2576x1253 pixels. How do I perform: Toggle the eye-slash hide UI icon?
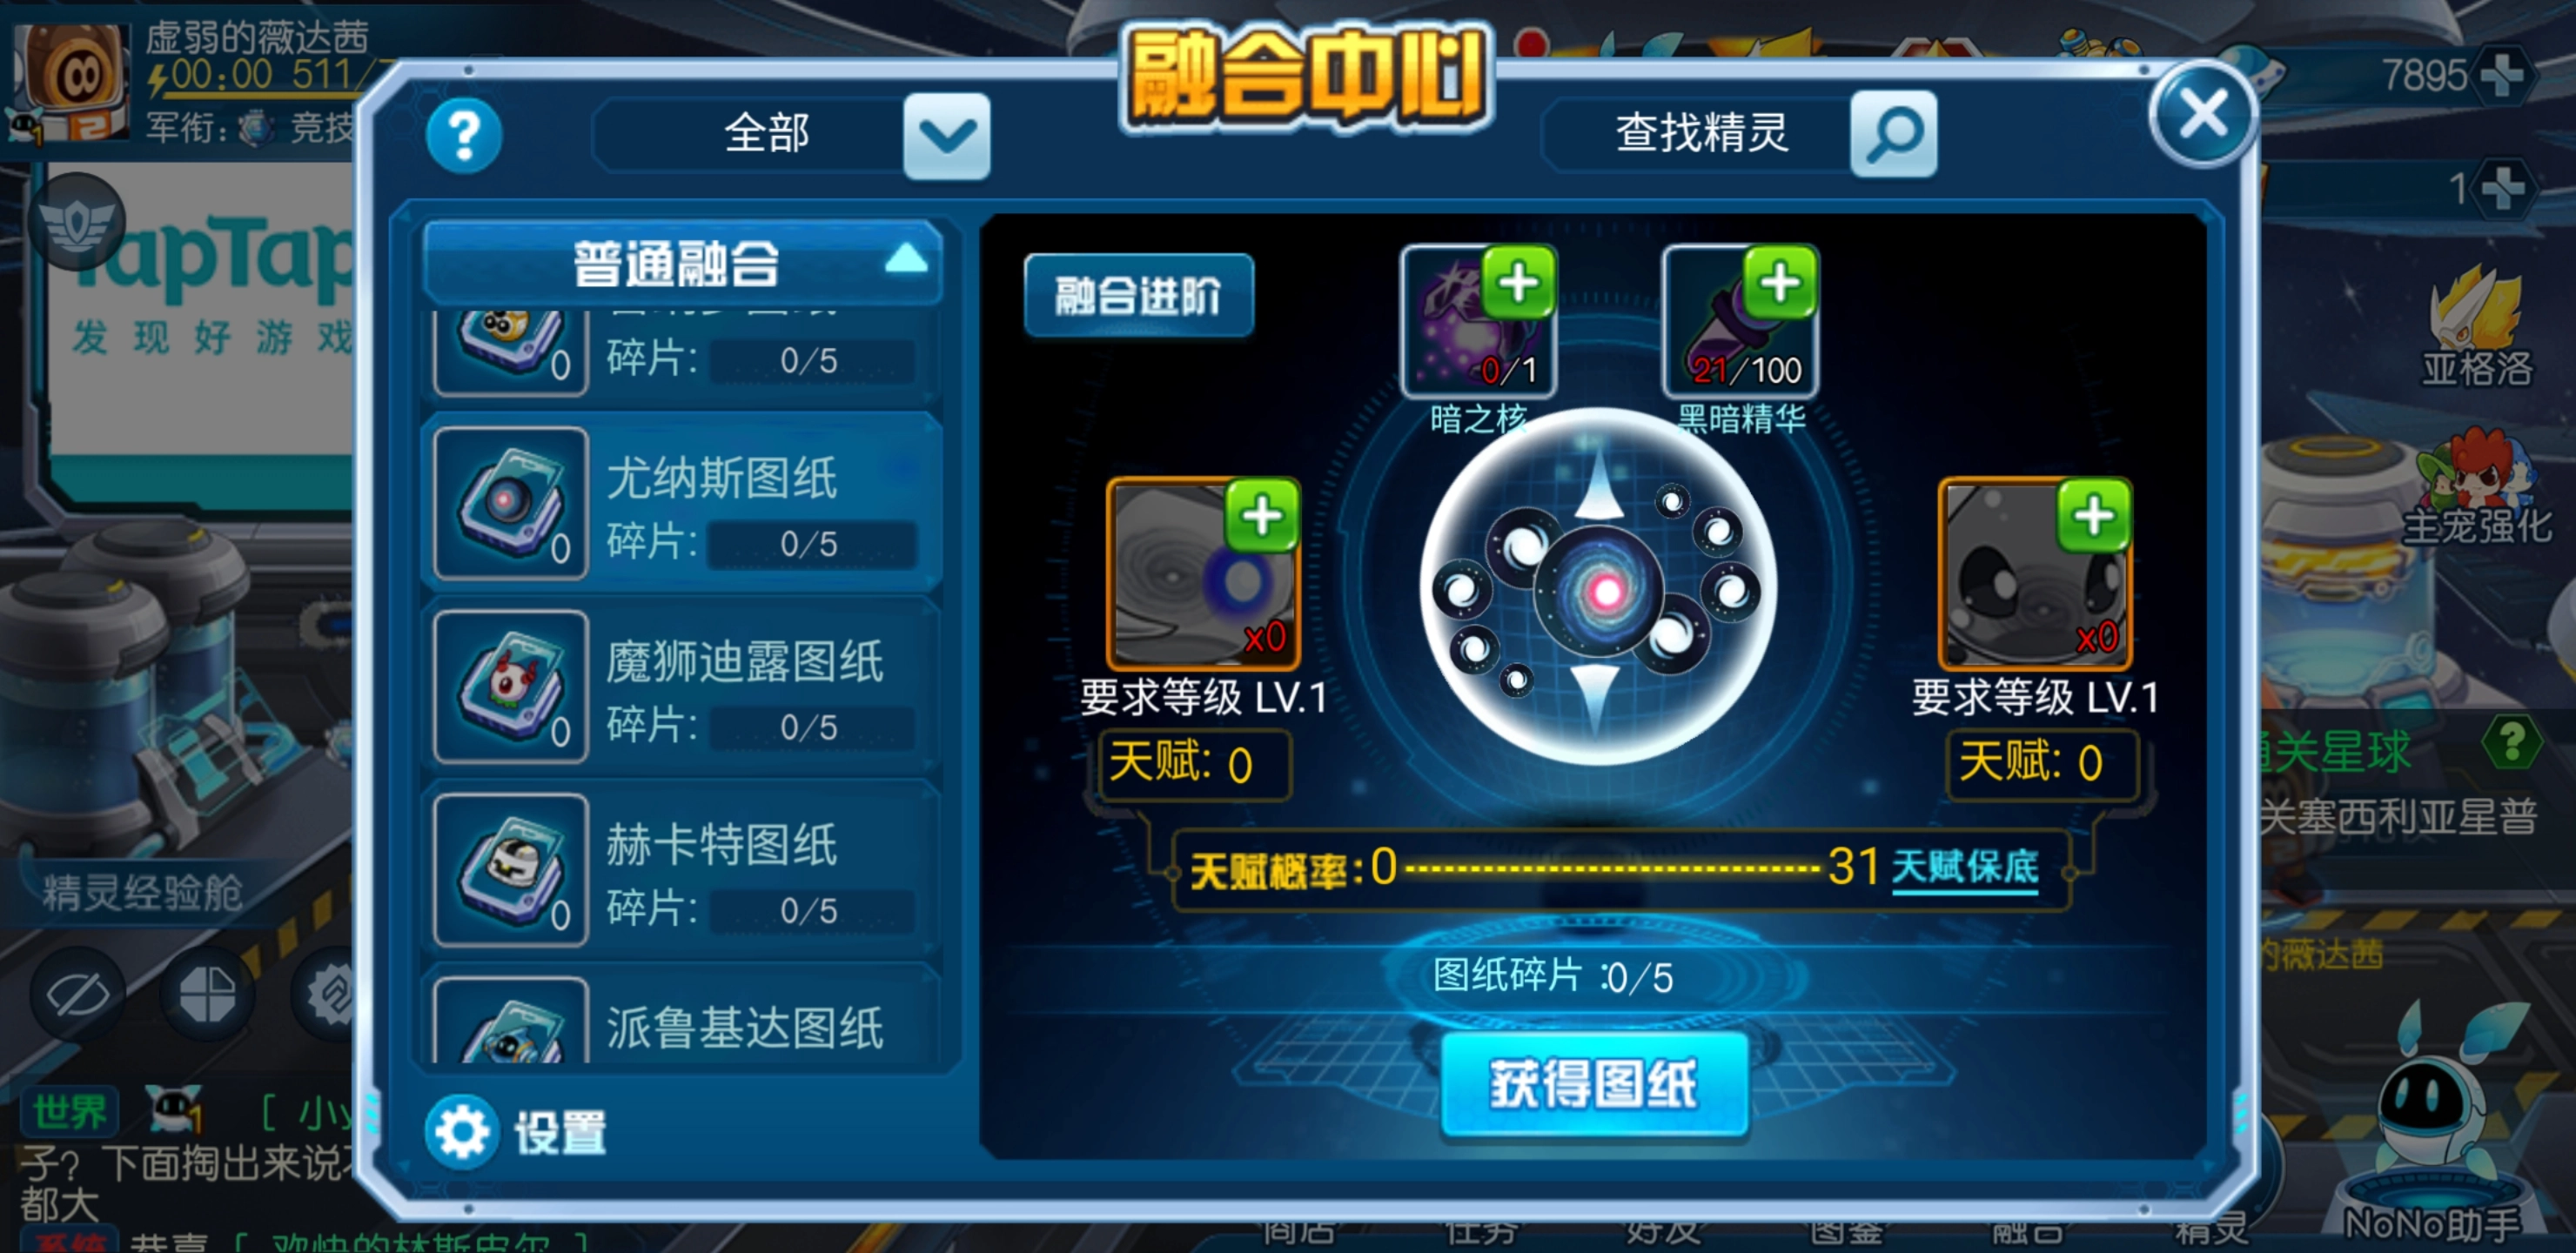coord(78,993)
